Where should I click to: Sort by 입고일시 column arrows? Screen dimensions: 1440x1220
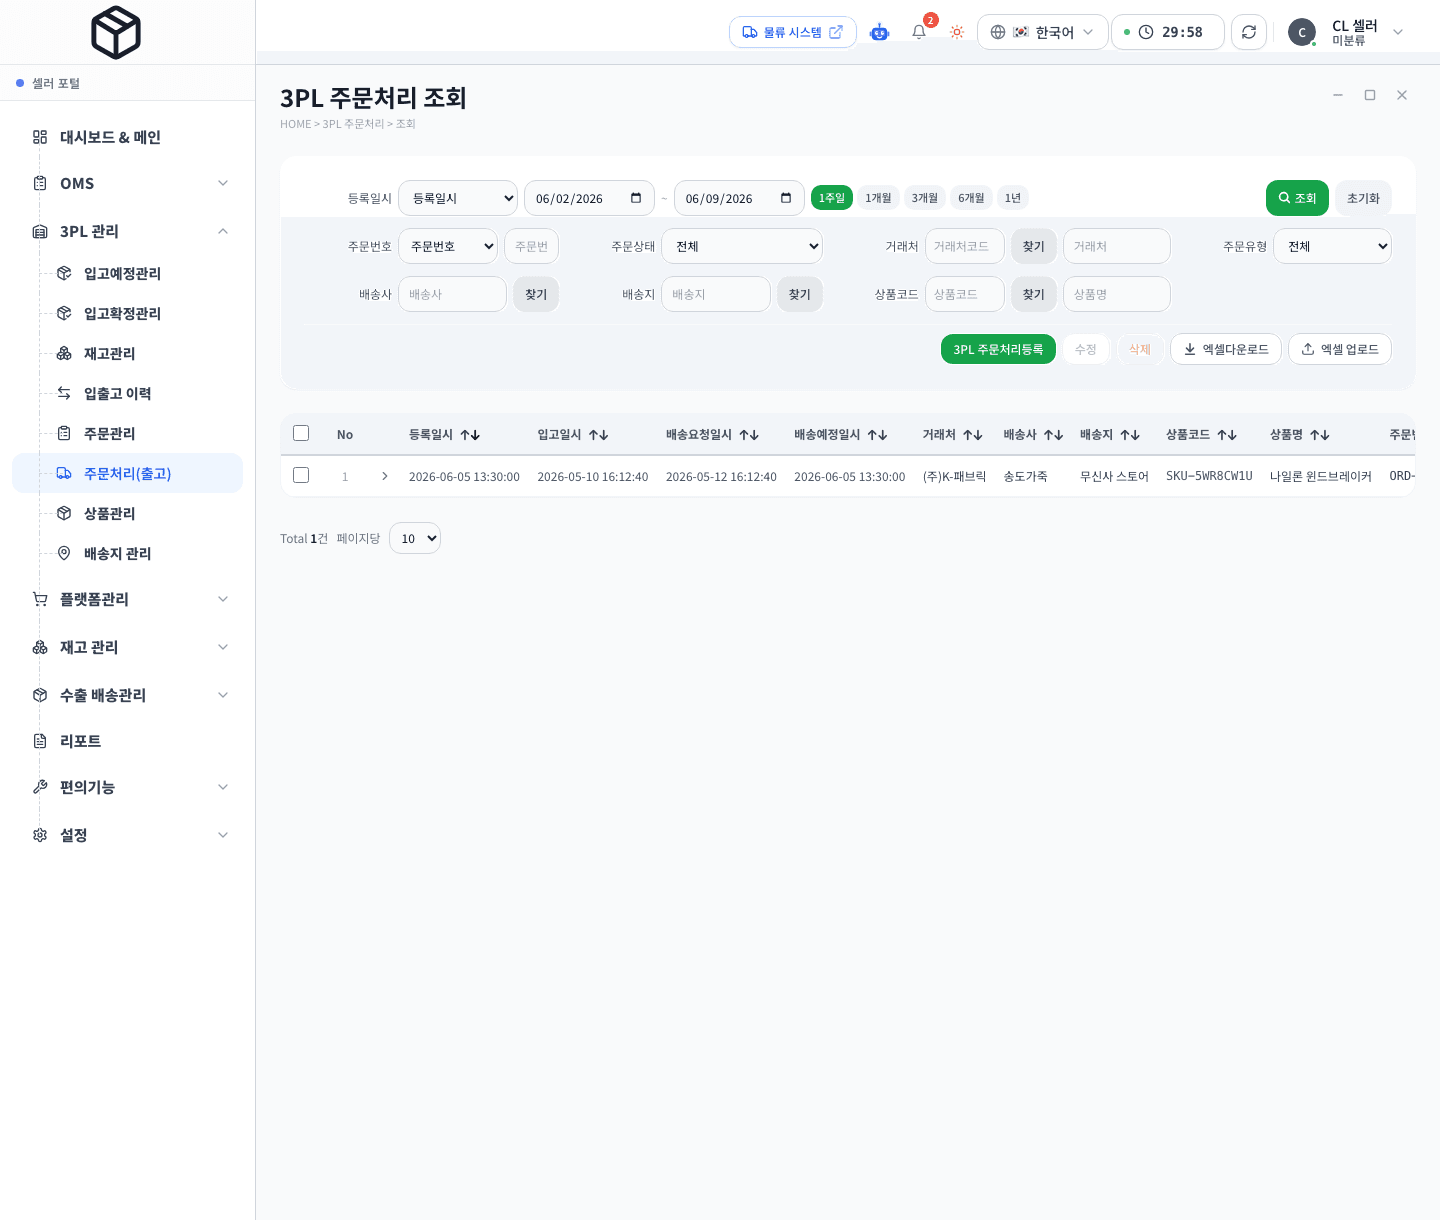point(599,435)
